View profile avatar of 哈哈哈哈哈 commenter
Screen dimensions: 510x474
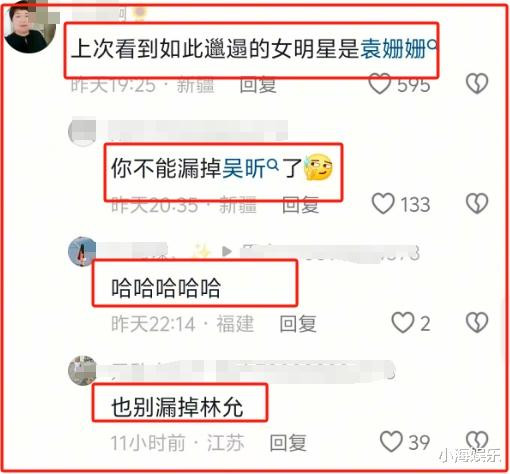pyautogui.click(x=82, y=252)
